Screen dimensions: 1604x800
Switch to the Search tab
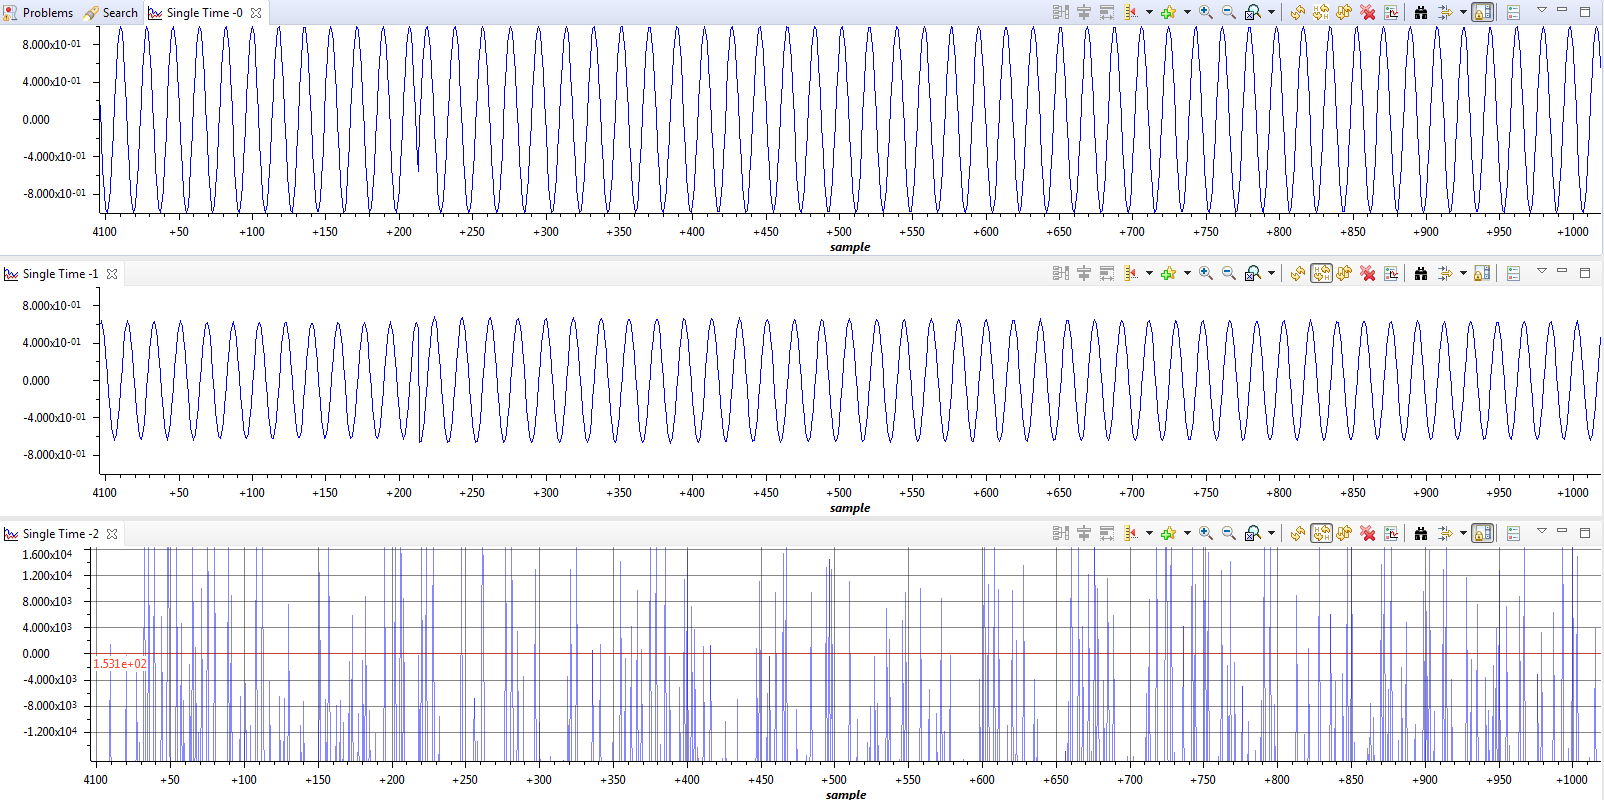111,12
